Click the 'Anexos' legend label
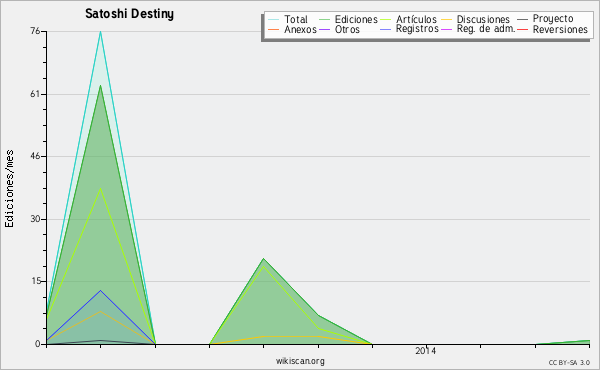600x370 pixels. (x=300, y=29)
